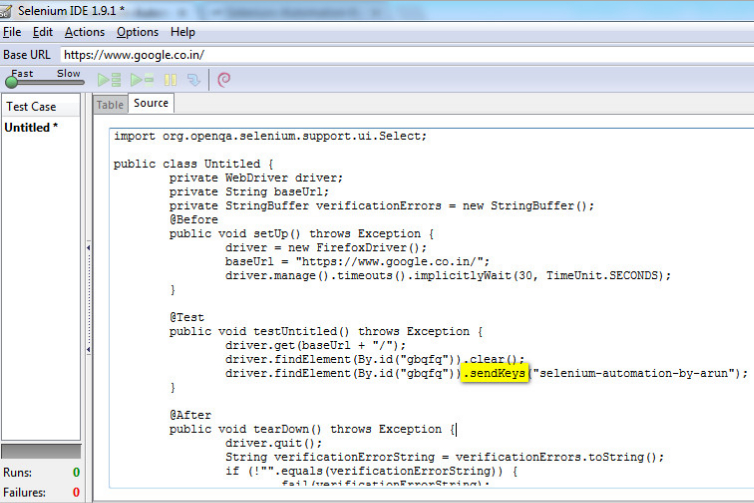Click the 'Slow' speed label
The width and height of the screenshot is (754, 503).
[69, 74]
